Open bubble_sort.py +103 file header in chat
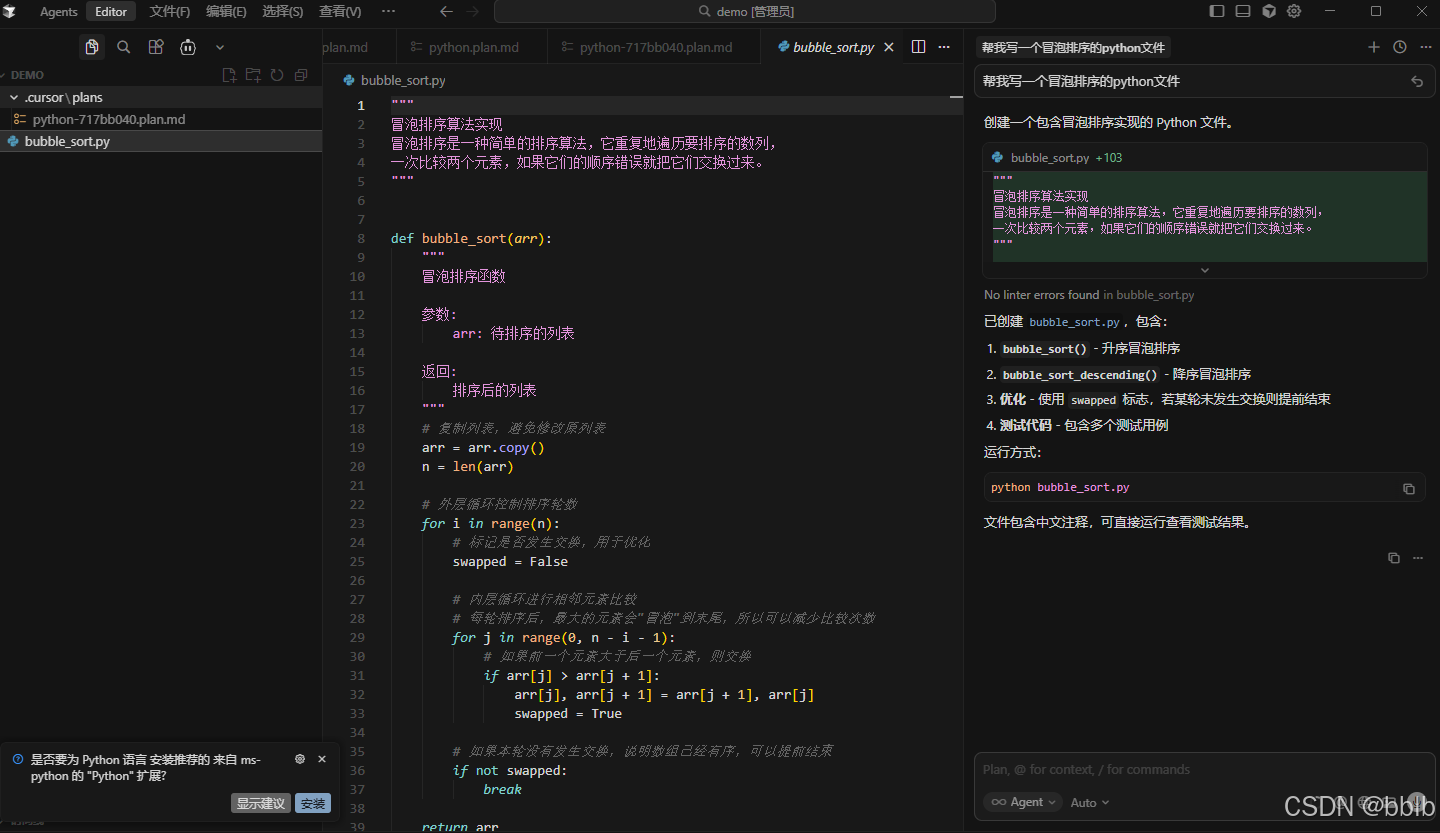Viewport: 1440px width, 833px height. 1204,158
